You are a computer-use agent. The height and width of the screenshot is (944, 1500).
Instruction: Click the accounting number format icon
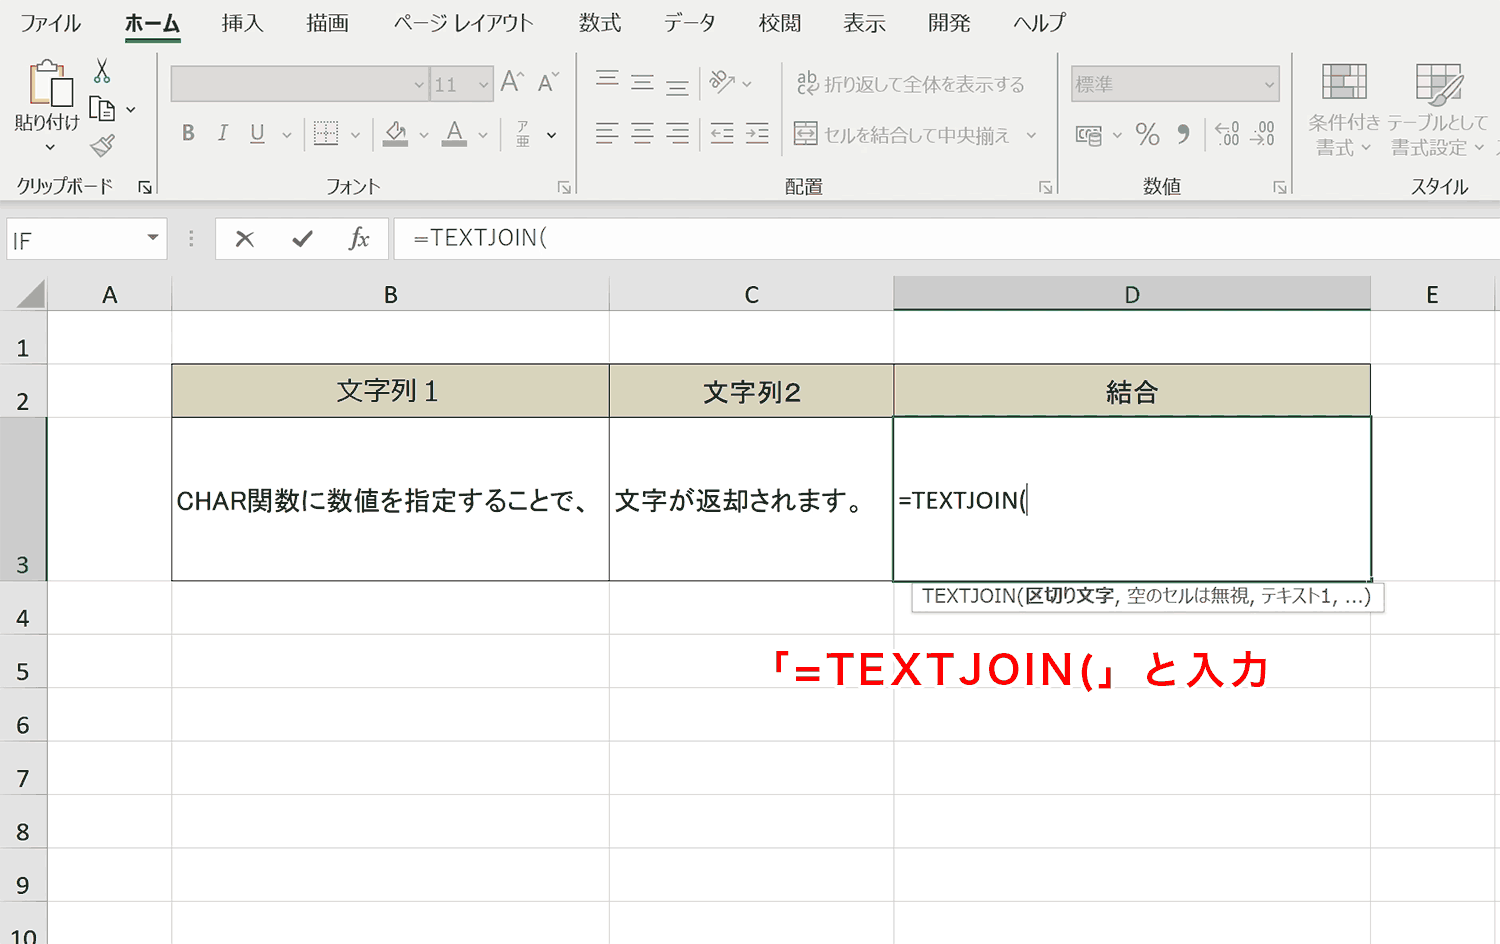point(1088,134)
